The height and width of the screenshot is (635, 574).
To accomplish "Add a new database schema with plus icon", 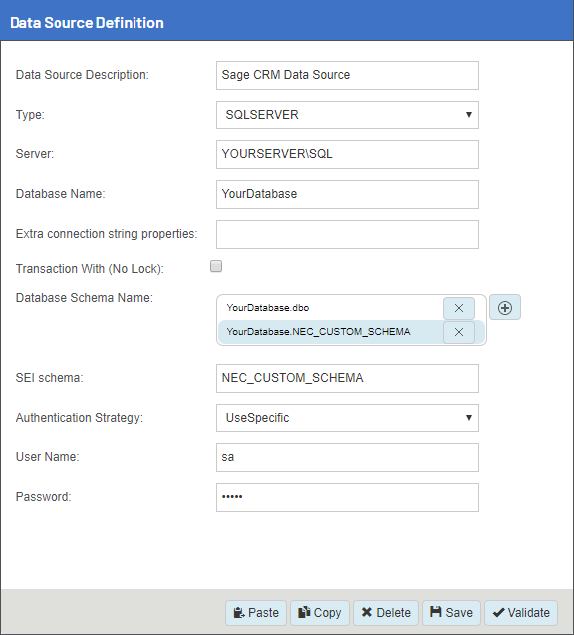I will [505, 307].
